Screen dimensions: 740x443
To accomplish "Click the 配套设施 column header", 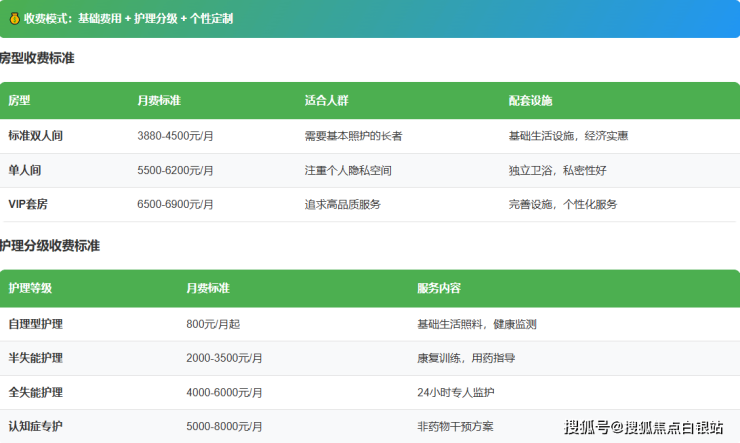I will [x=530, y=101].
